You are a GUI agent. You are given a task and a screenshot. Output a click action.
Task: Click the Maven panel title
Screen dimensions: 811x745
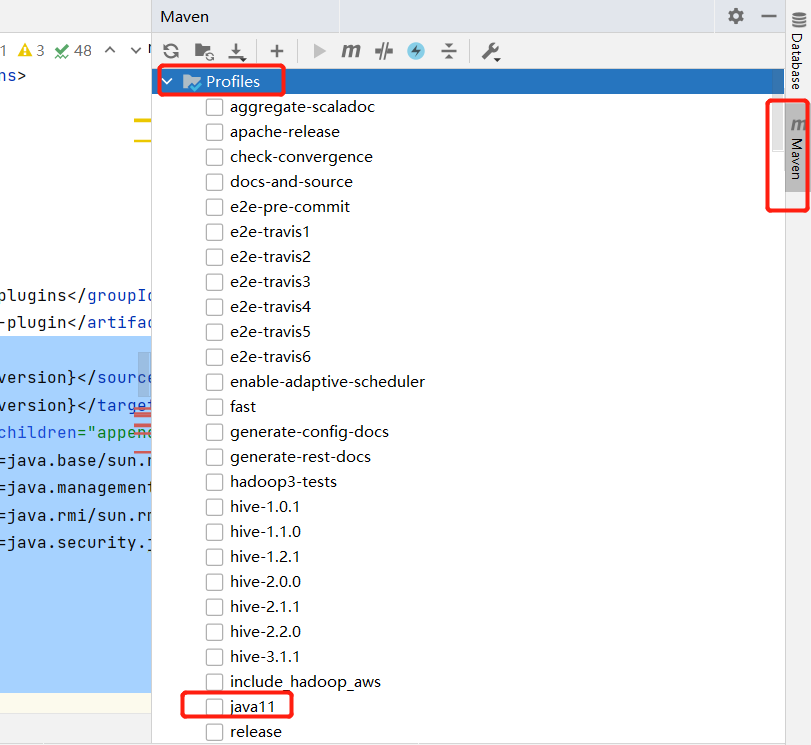click(185, 17)
